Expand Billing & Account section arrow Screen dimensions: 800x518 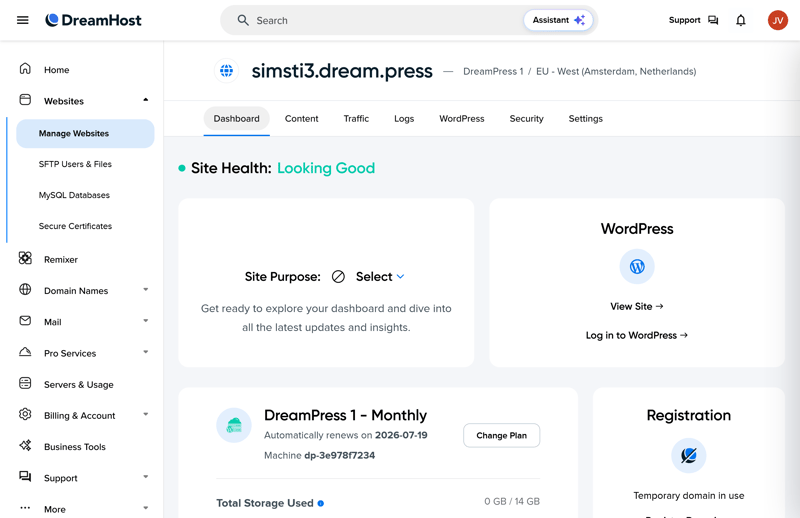click(x=145, y=414)
